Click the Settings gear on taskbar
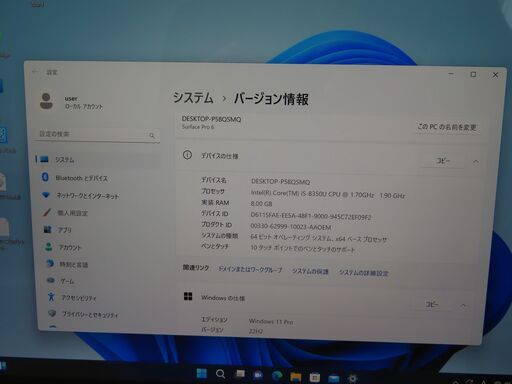Screen dimensions: 512x384 [352, 379]
